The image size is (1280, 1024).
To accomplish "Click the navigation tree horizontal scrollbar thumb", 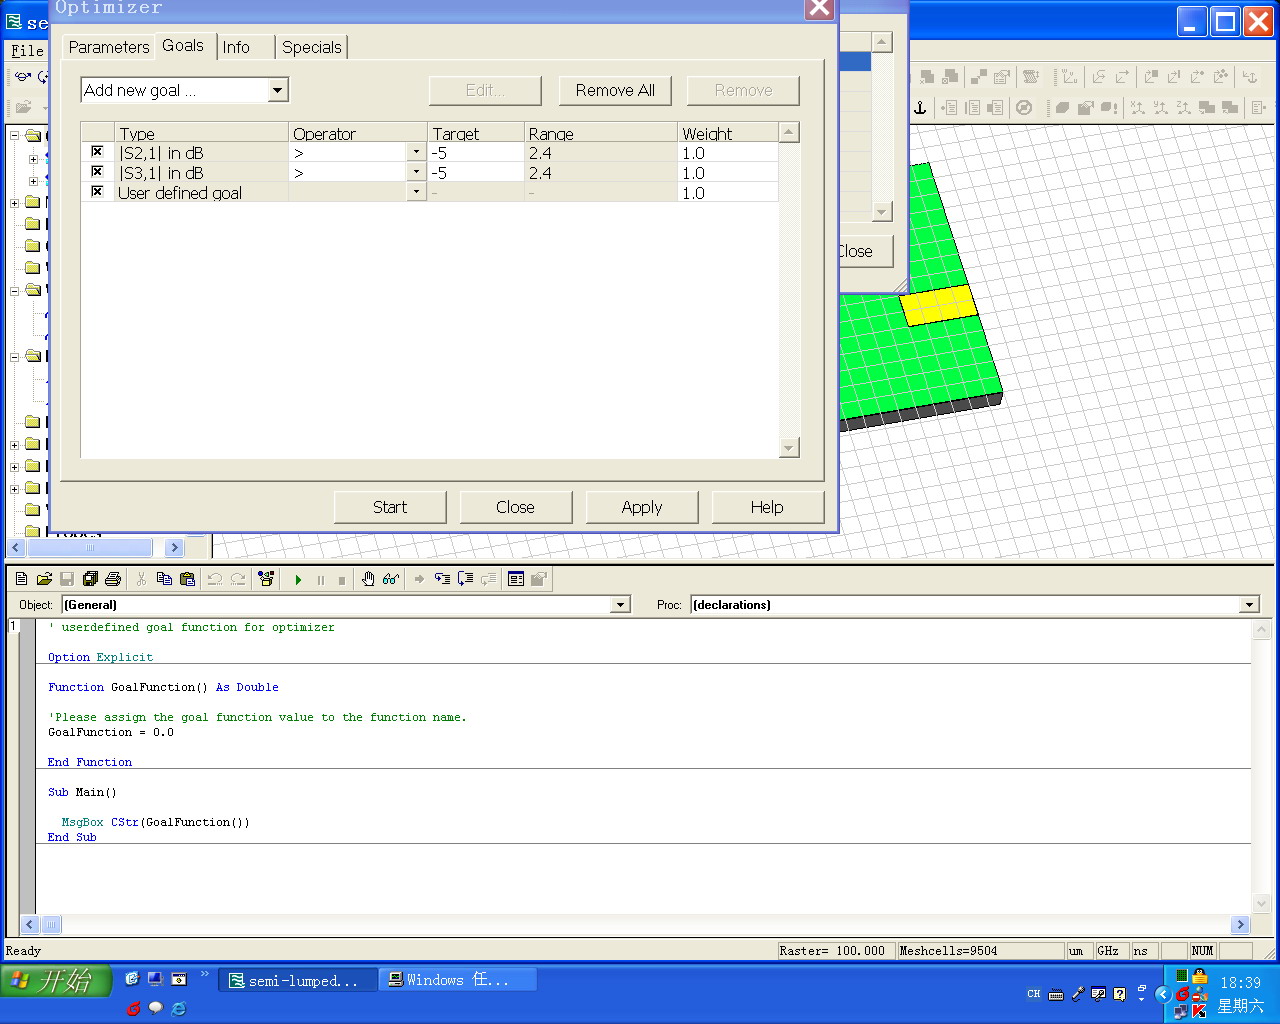I will tap(90, 547).
